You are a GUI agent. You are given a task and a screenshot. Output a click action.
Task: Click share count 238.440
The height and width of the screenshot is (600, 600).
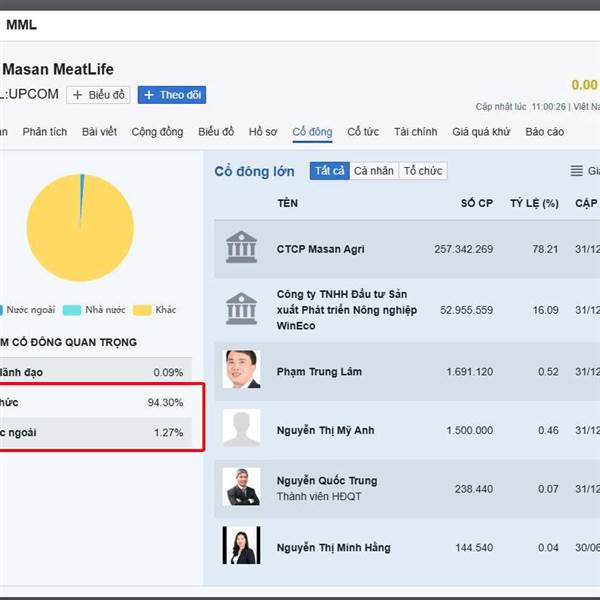point(474,489)
